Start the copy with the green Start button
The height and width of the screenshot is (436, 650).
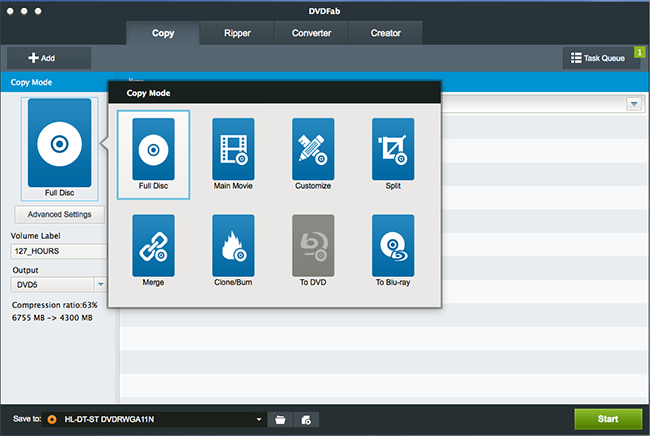tap(608, 419)
